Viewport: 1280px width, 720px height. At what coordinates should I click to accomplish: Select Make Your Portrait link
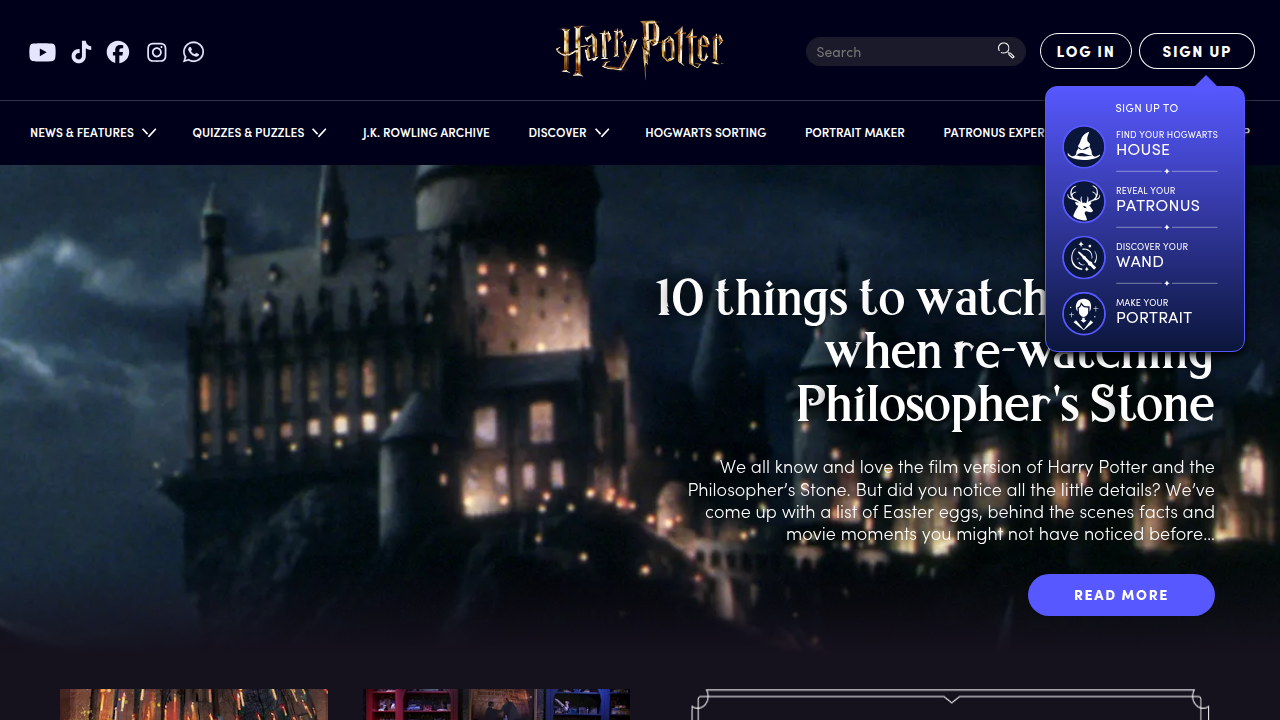pyautogui.click(x=1154, y=311)
